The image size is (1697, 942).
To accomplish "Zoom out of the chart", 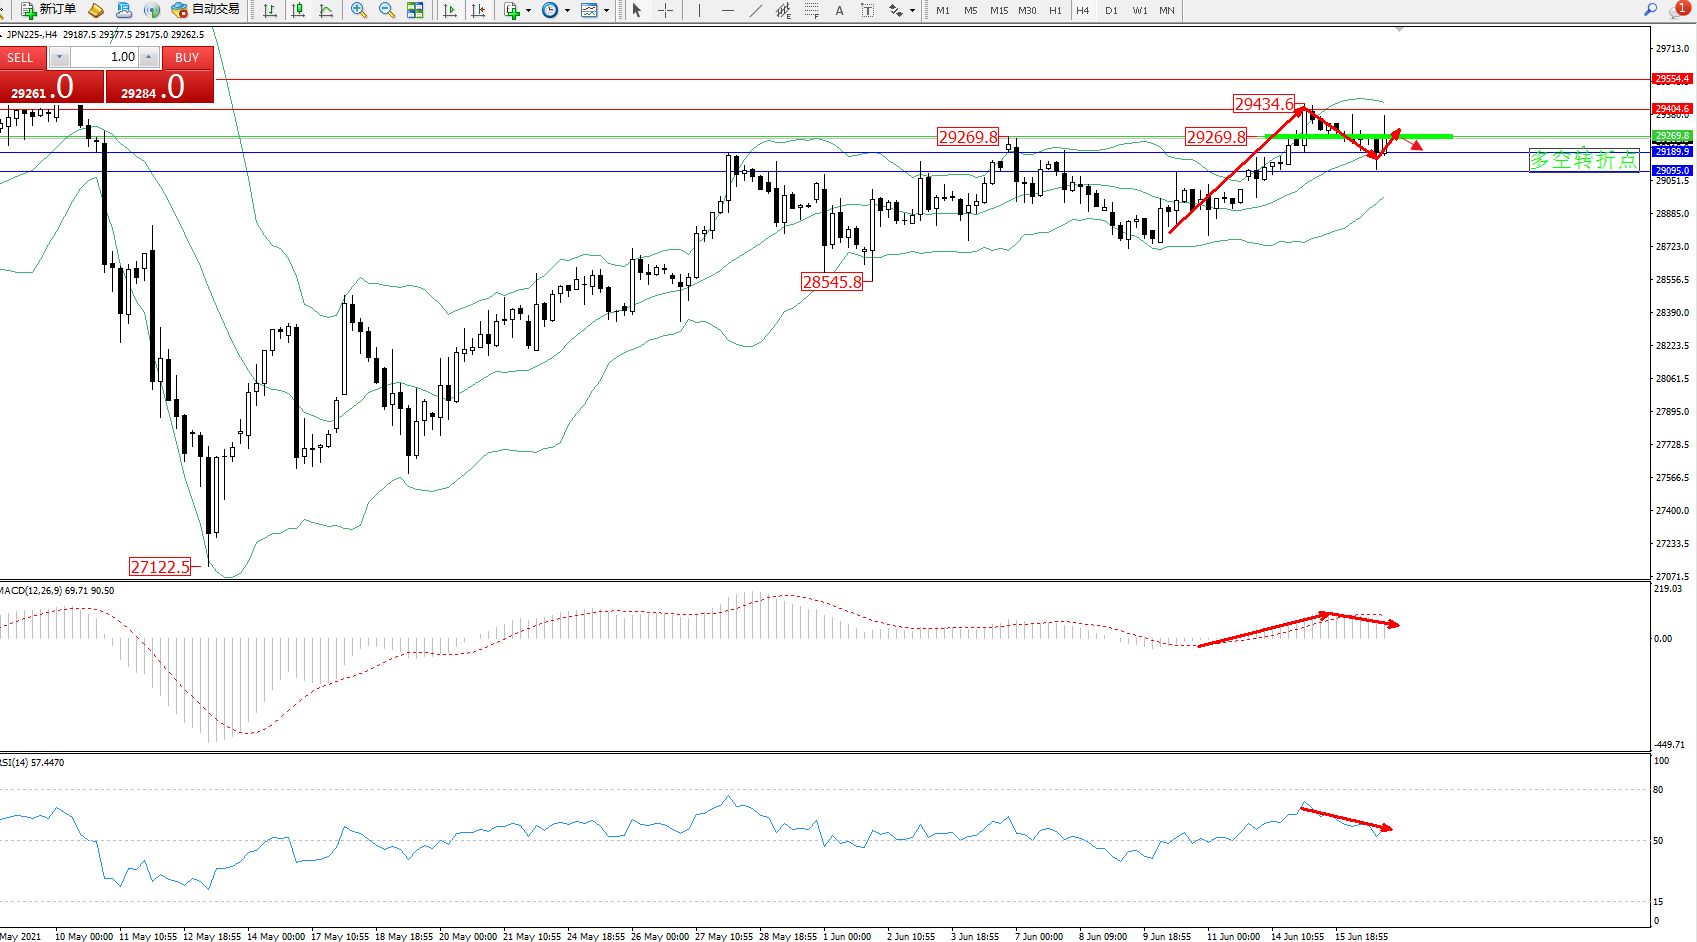I will [386, 10].
